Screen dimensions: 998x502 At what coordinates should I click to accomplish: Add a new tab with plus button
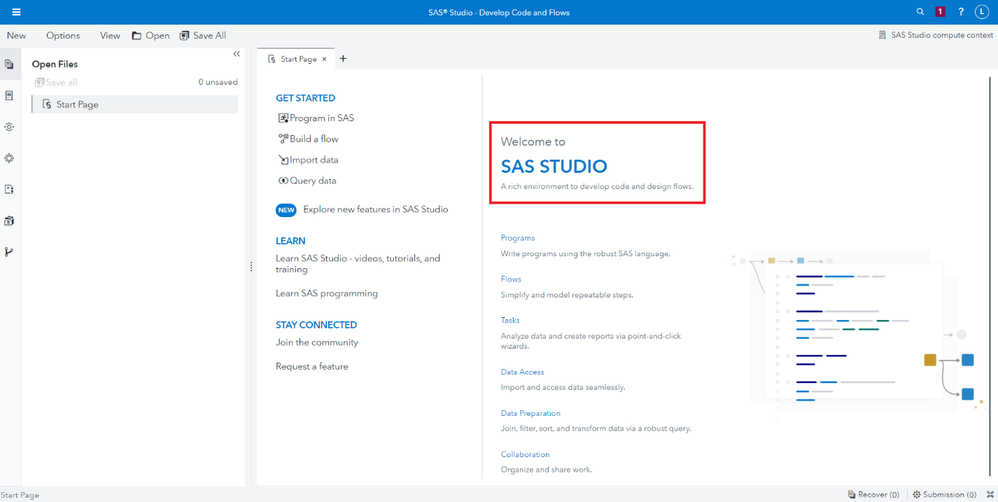(x=343, y=59)
